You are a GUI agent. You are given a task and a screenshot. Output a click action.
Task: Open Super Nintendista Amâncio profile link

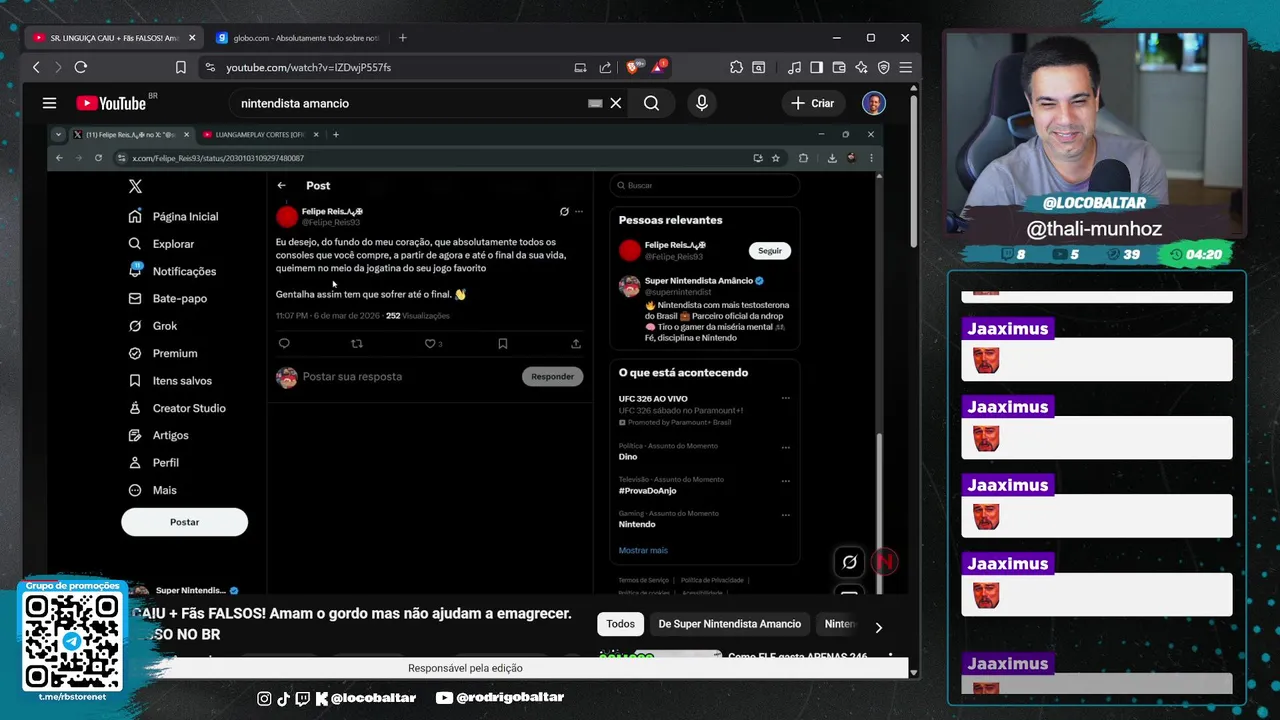click(x=699, y=281)
